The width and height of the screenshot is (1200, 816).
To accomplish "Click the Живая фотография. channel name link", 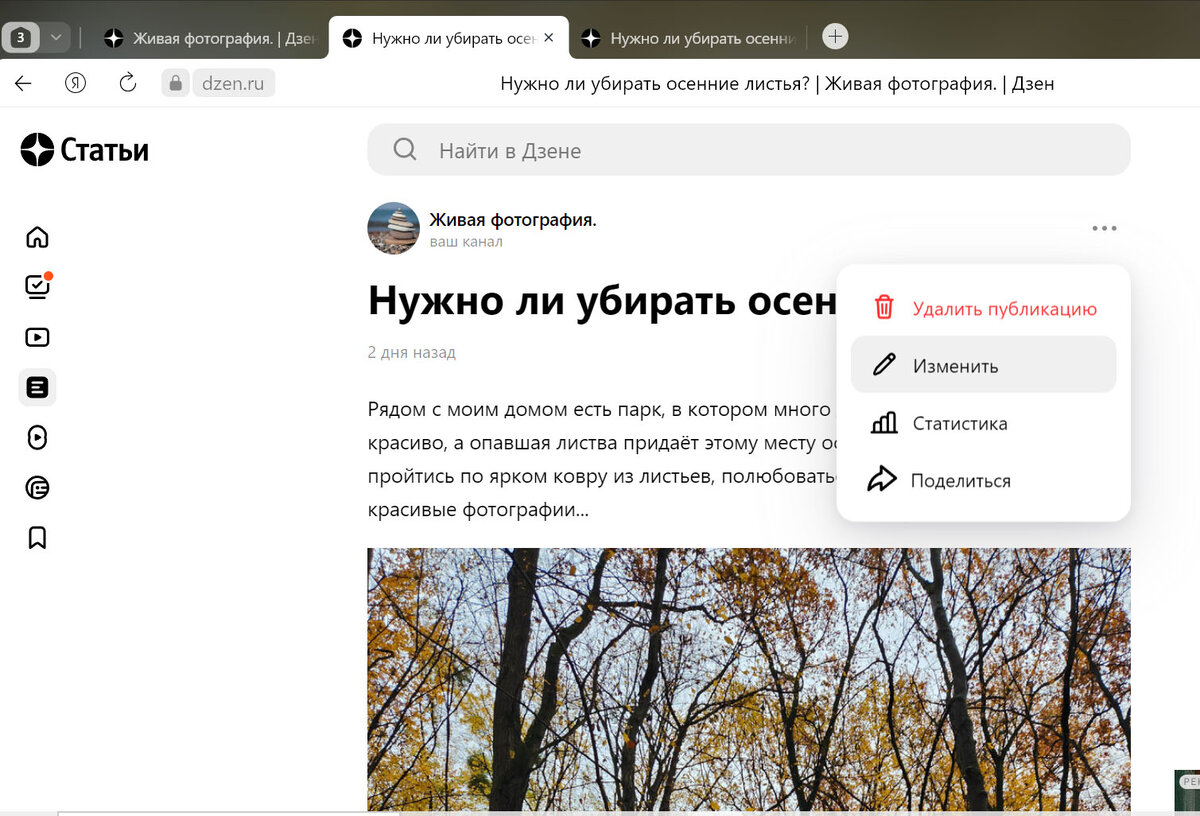I will pyautogui.click(x=513, y=220).
